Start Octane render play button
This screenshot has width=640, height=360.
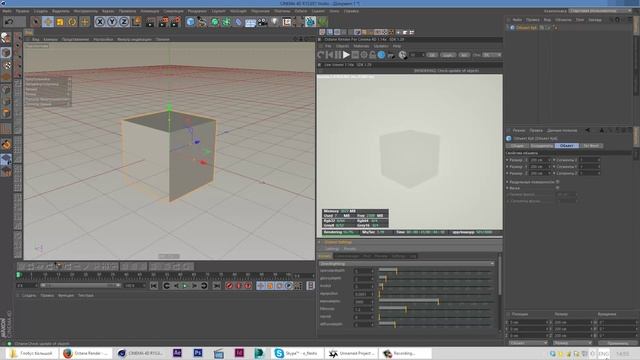point(346,55)
